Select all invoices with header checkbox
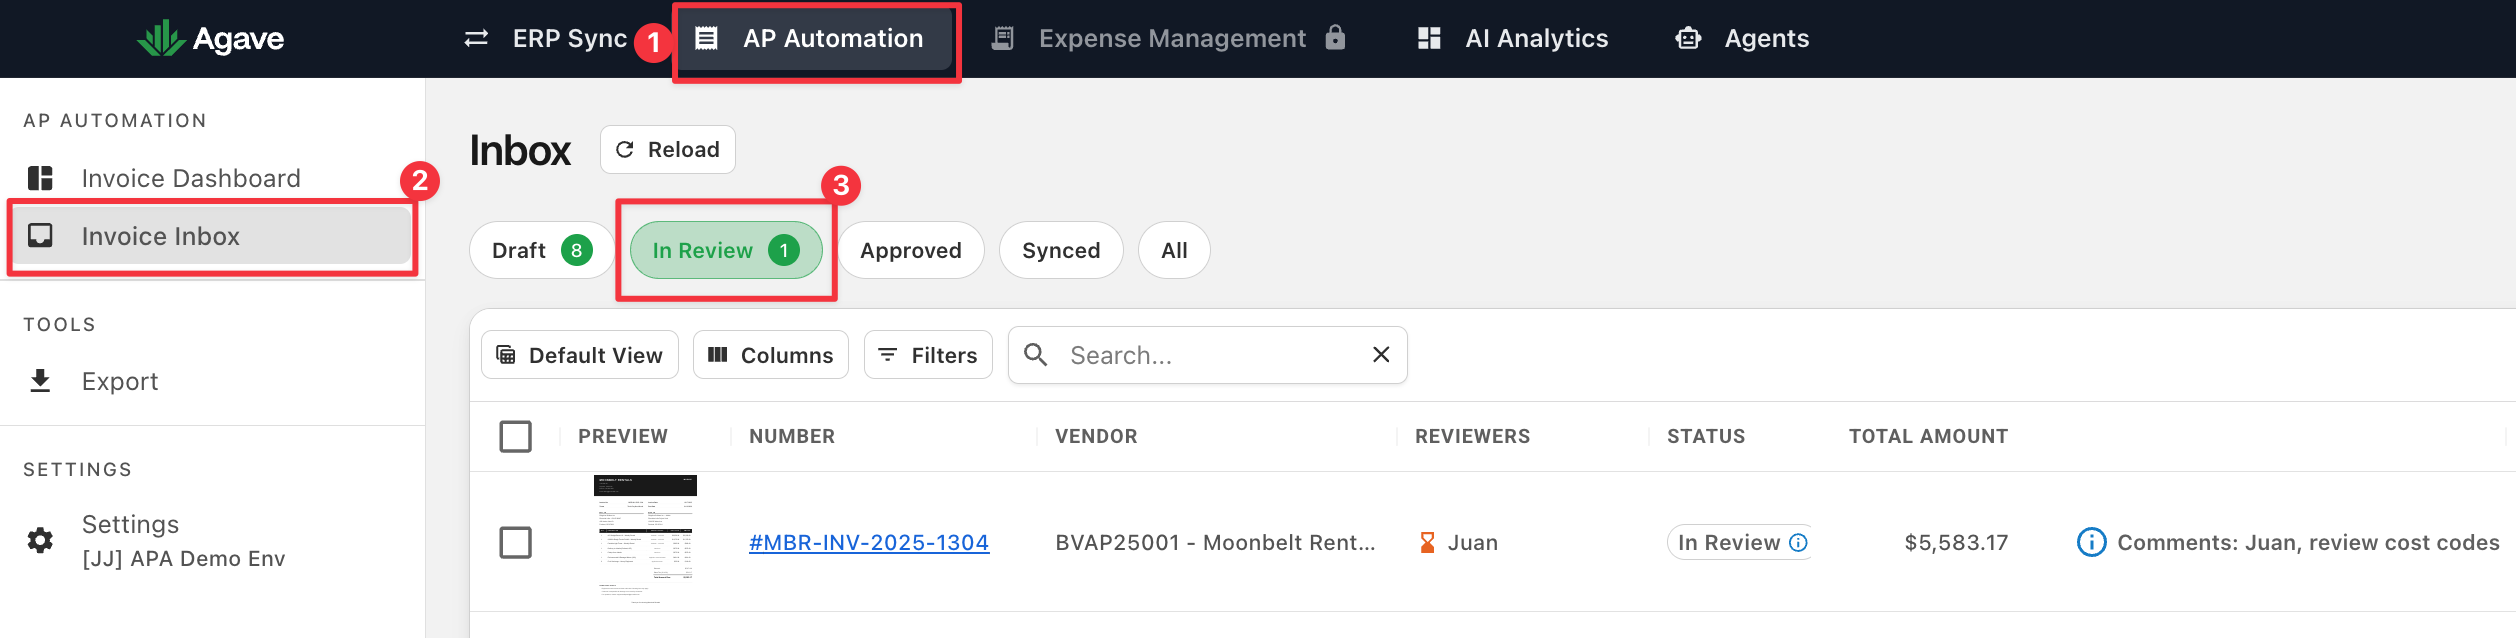 click(x=515, y=436)
